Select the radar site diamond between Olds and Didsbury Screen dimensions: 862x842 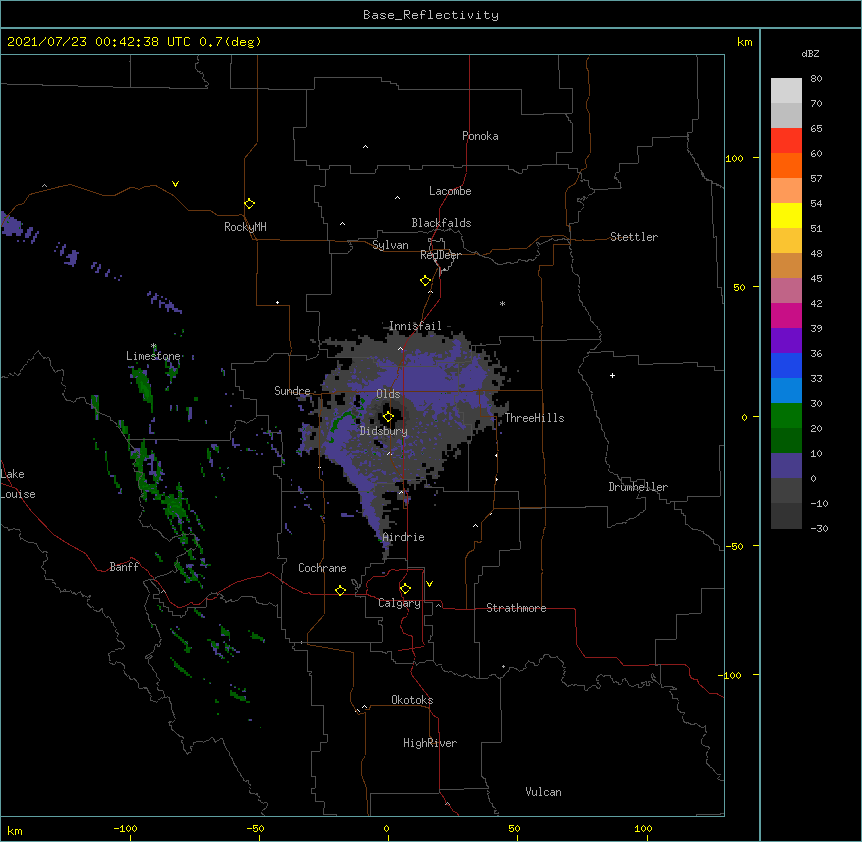[388, 416]
